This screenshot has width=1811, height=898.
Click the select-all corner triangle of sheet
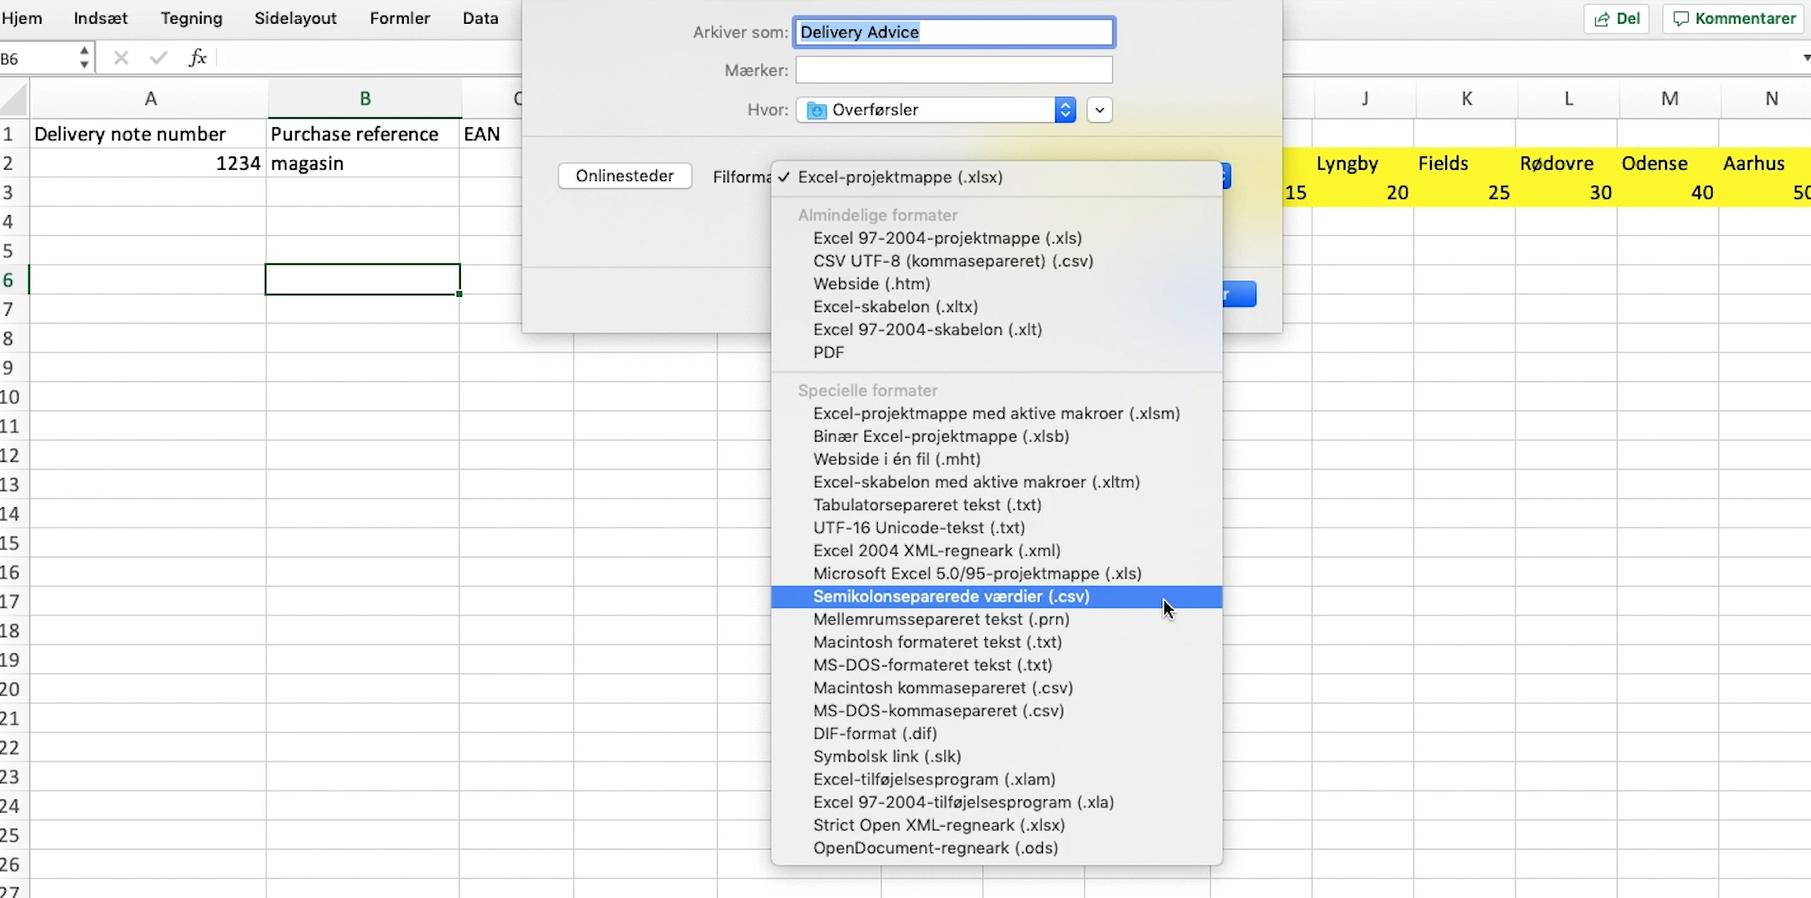click(x=14, y=99)
